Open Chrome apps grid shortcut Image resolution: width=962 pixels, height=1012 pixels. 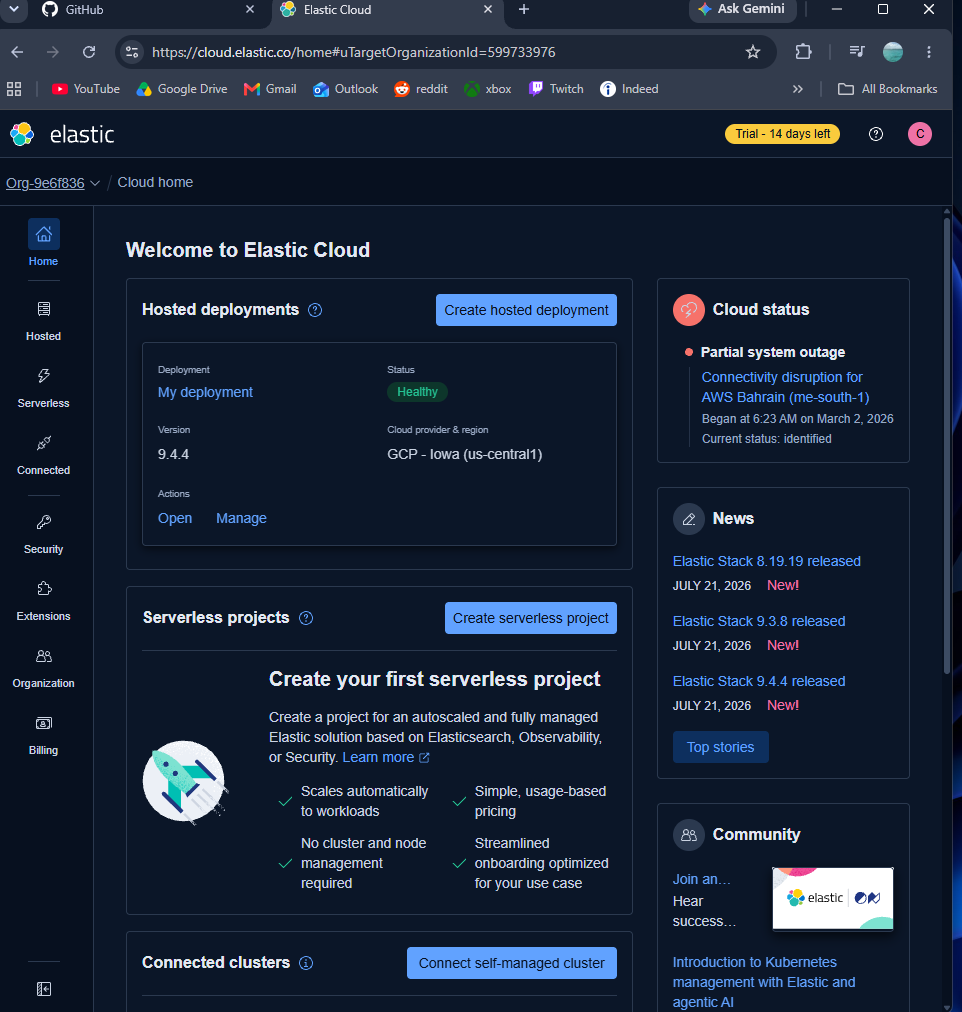point(14,89)
